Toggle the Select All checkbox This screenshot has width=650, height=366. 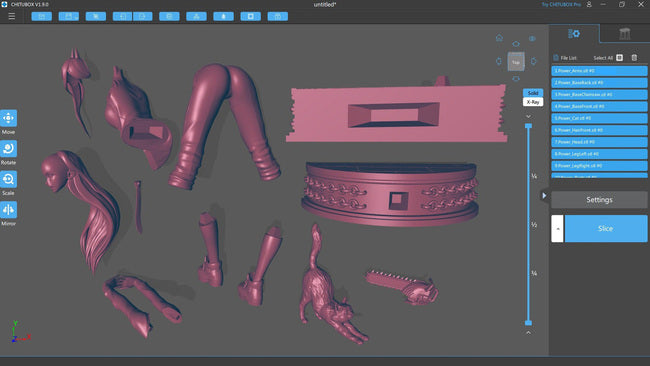(x=619, y=58)
